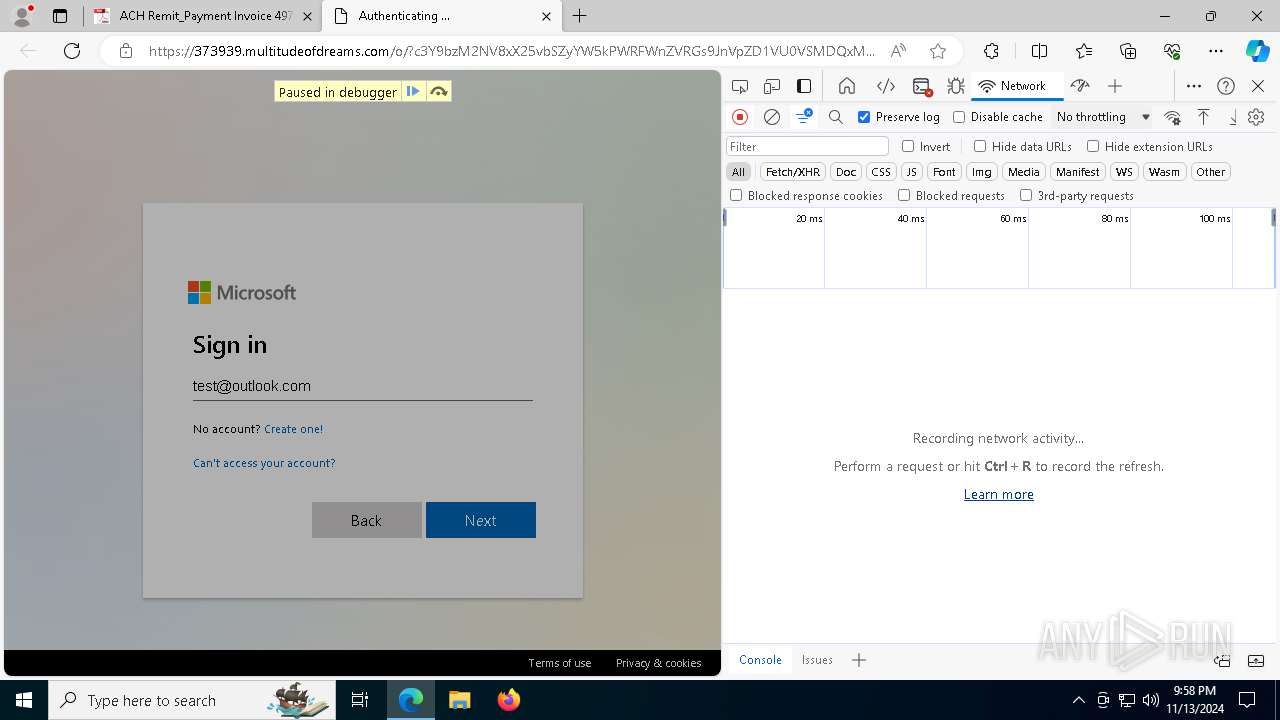Click the network Filter text field

pos(807,146)
